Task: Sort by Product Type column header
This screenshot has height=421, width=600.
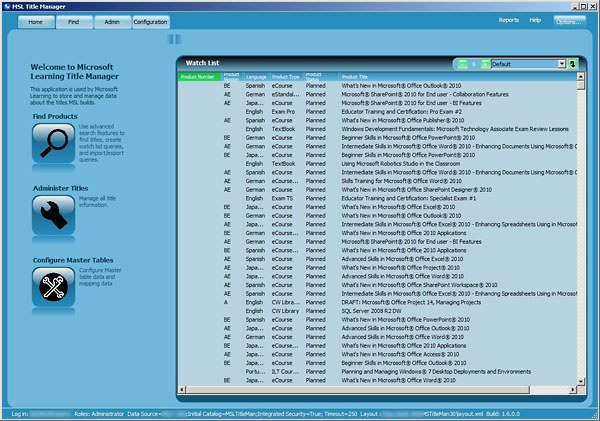Action: 286,77
